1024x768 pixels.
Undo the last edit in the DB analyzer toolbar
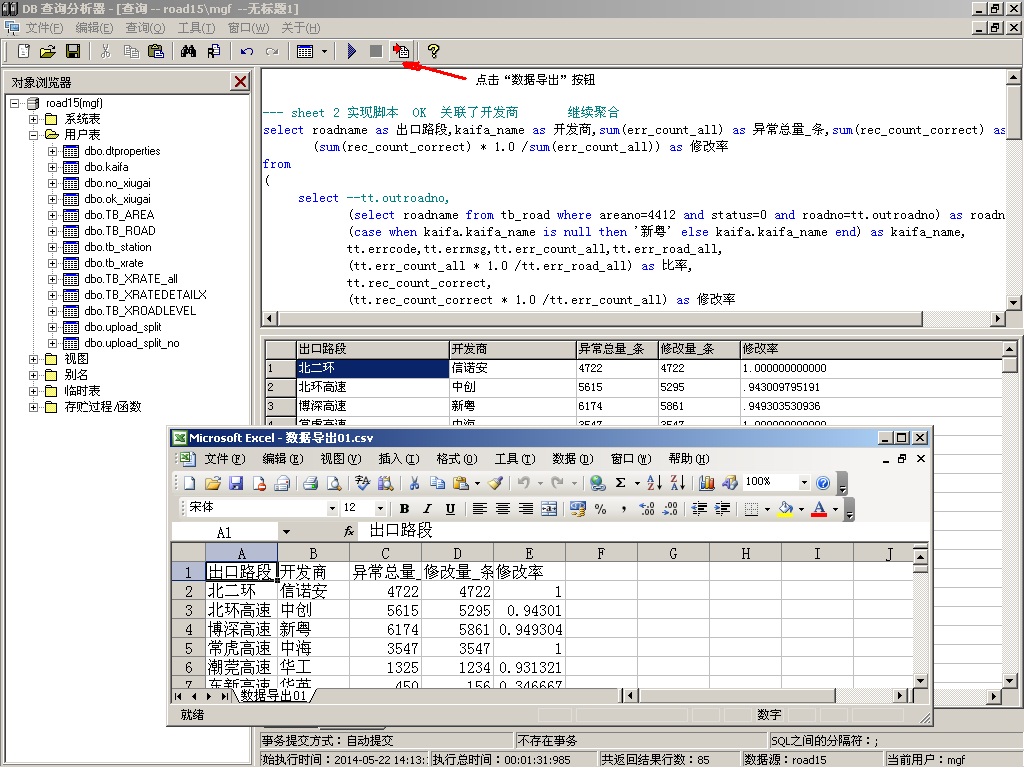[x=246, y=51]
